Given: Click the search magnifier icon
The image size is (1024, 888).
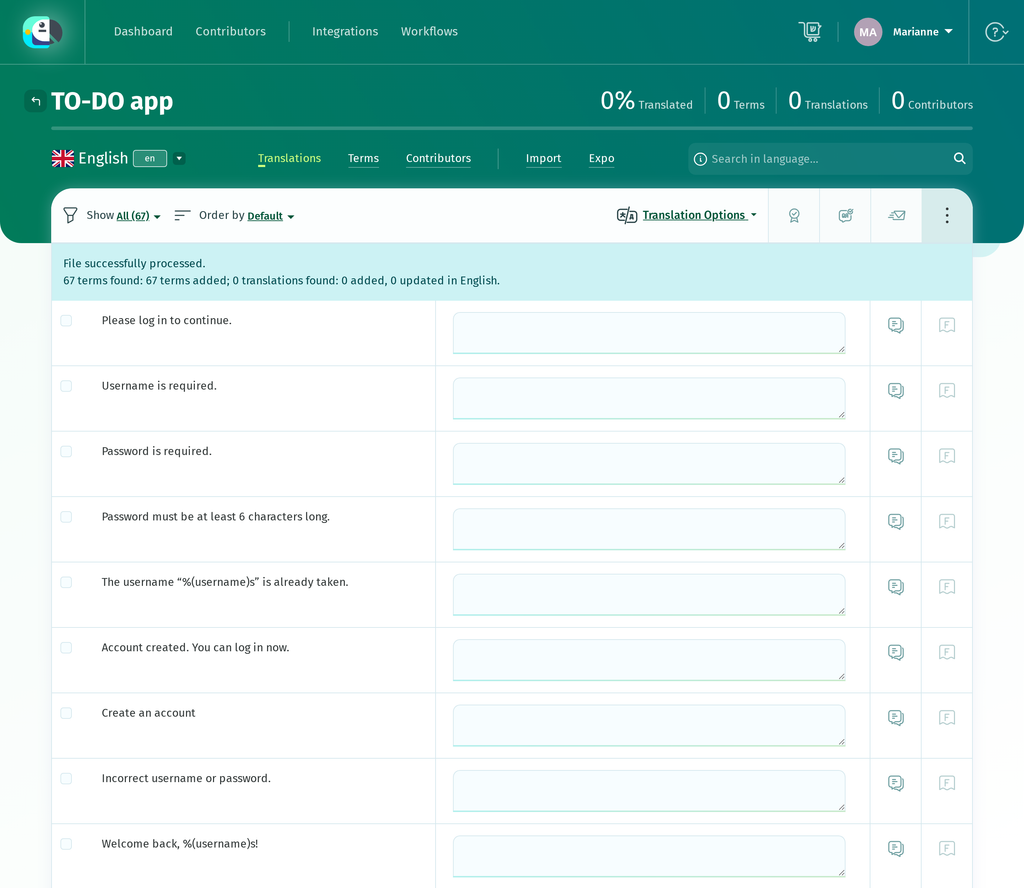Looking at the screenshot, I should click(959, 159).
